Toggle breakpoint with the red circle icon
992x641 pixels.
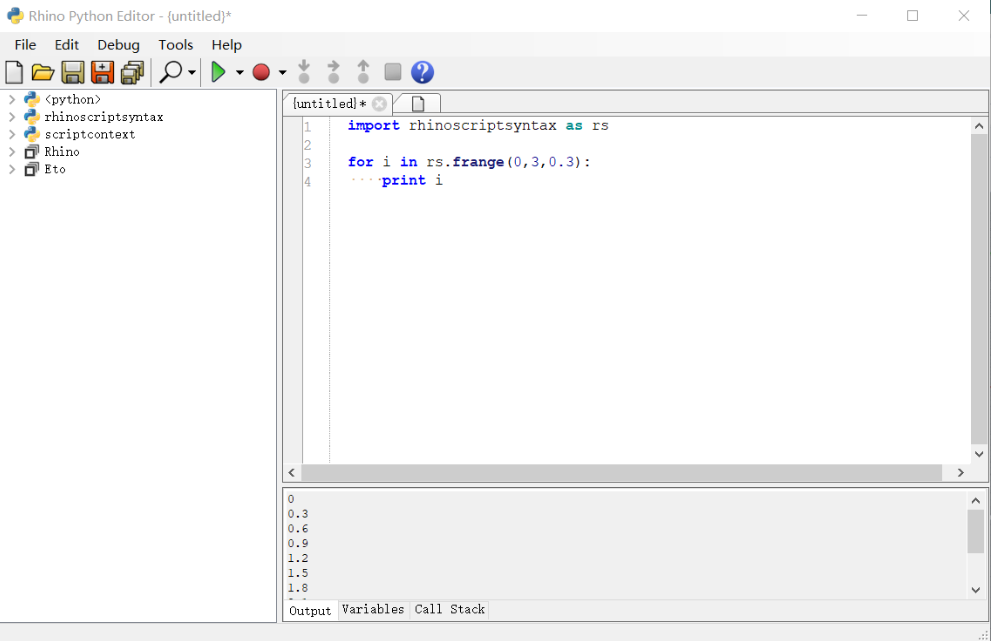tap(261, 72)
